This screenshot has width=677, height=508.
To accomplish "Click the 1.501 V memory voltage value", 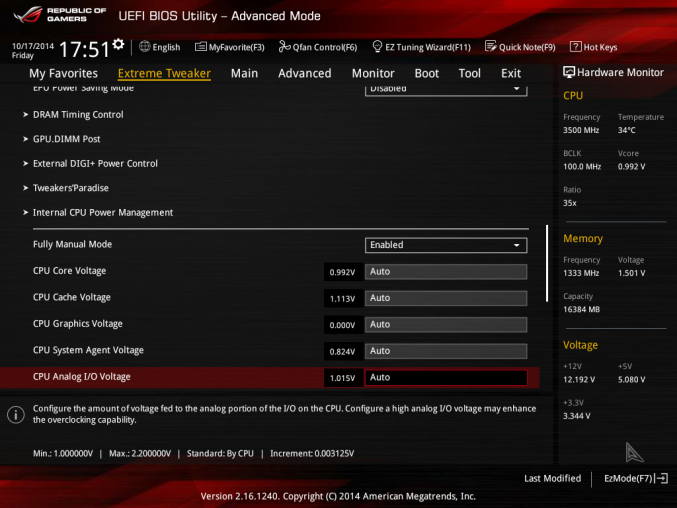I will [632, 273].
